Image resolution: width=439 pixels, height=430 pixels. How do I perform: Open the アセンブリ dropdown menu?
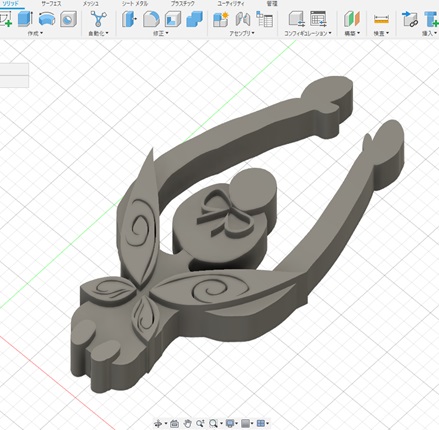(242, 33)
